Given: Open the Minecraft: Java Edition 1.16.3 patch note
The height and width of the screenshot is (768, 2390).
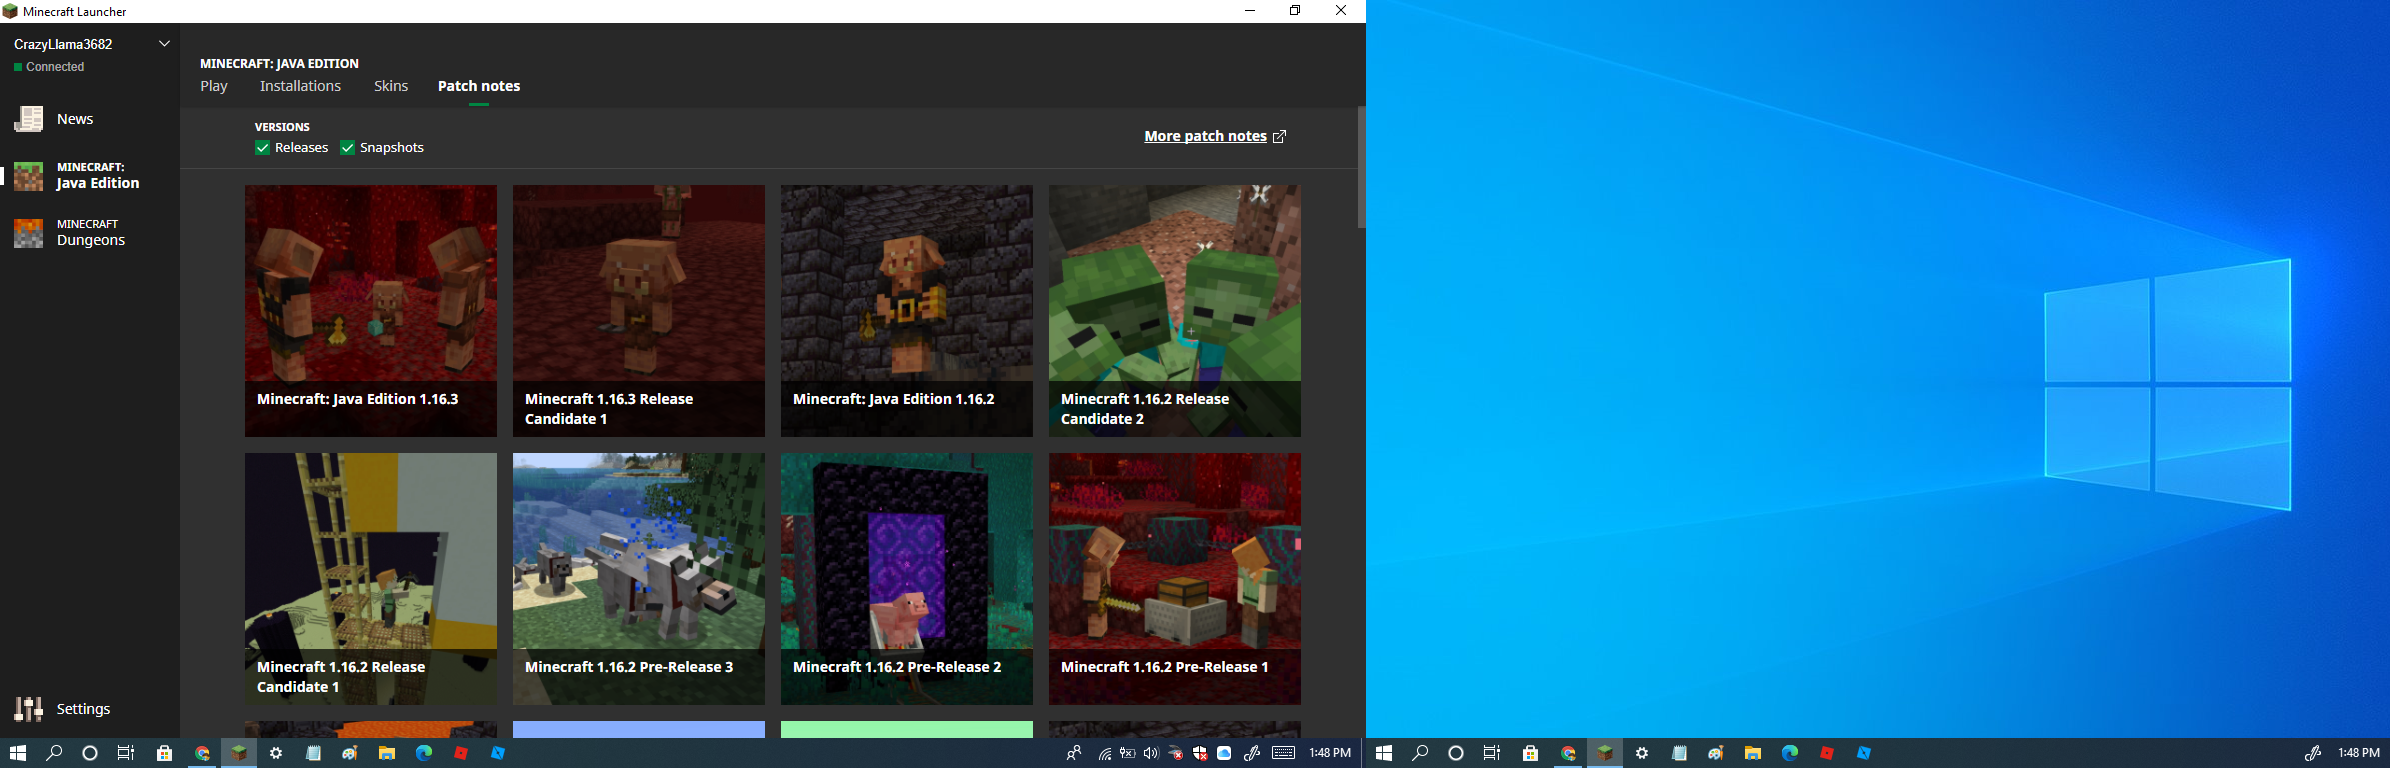Looking at the screenshot, I should [x=370, y=310].
